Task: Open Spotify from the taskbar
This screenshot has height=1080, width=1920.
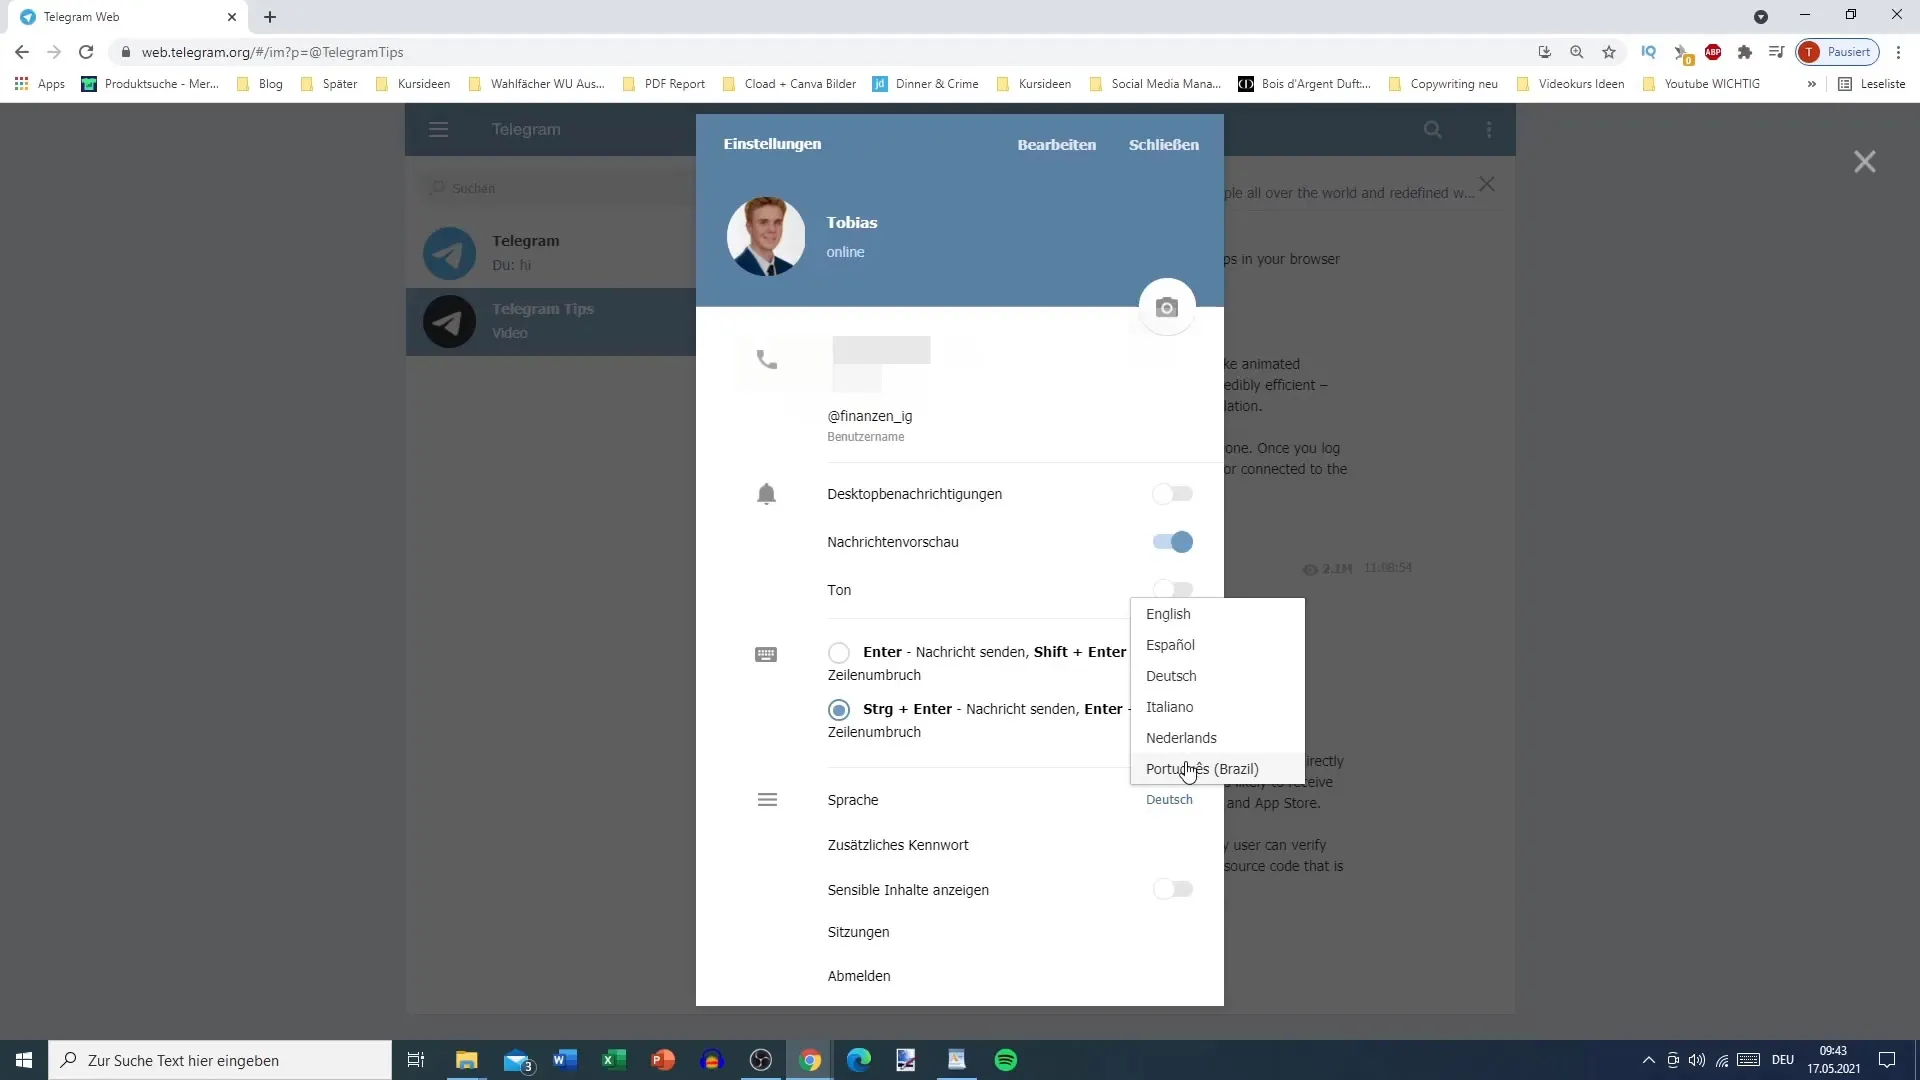Action: (x=1006, y=1060)
